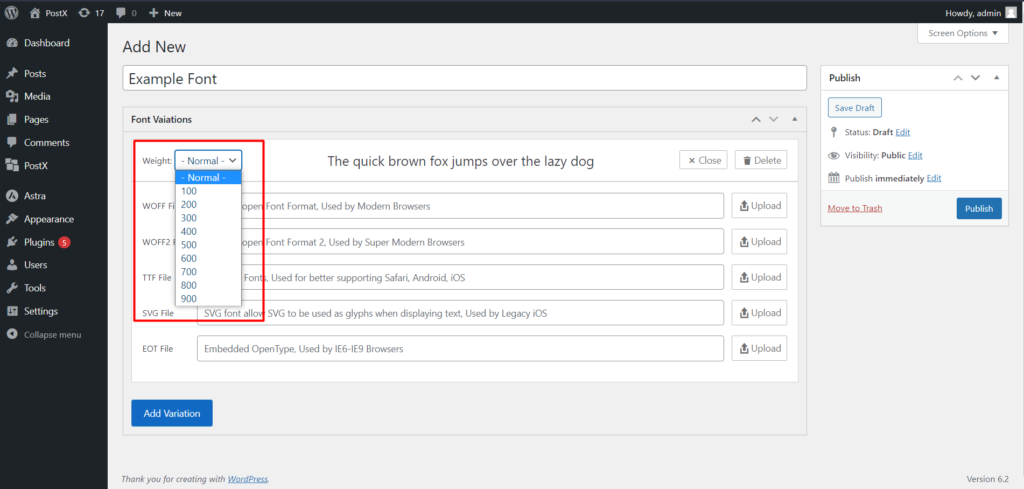Select weight 200 from list

(208, 204)
